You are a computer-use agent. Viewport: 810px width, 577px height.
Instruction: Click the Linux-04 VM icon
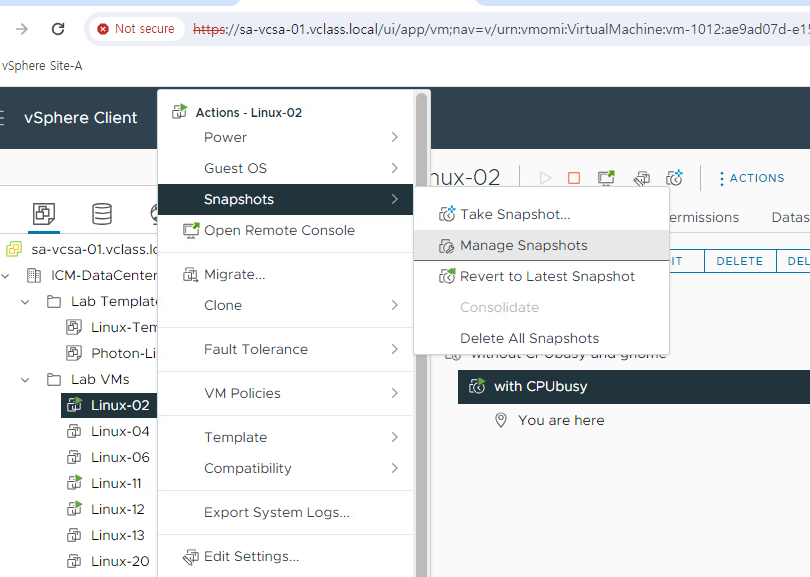pos(74,431)
